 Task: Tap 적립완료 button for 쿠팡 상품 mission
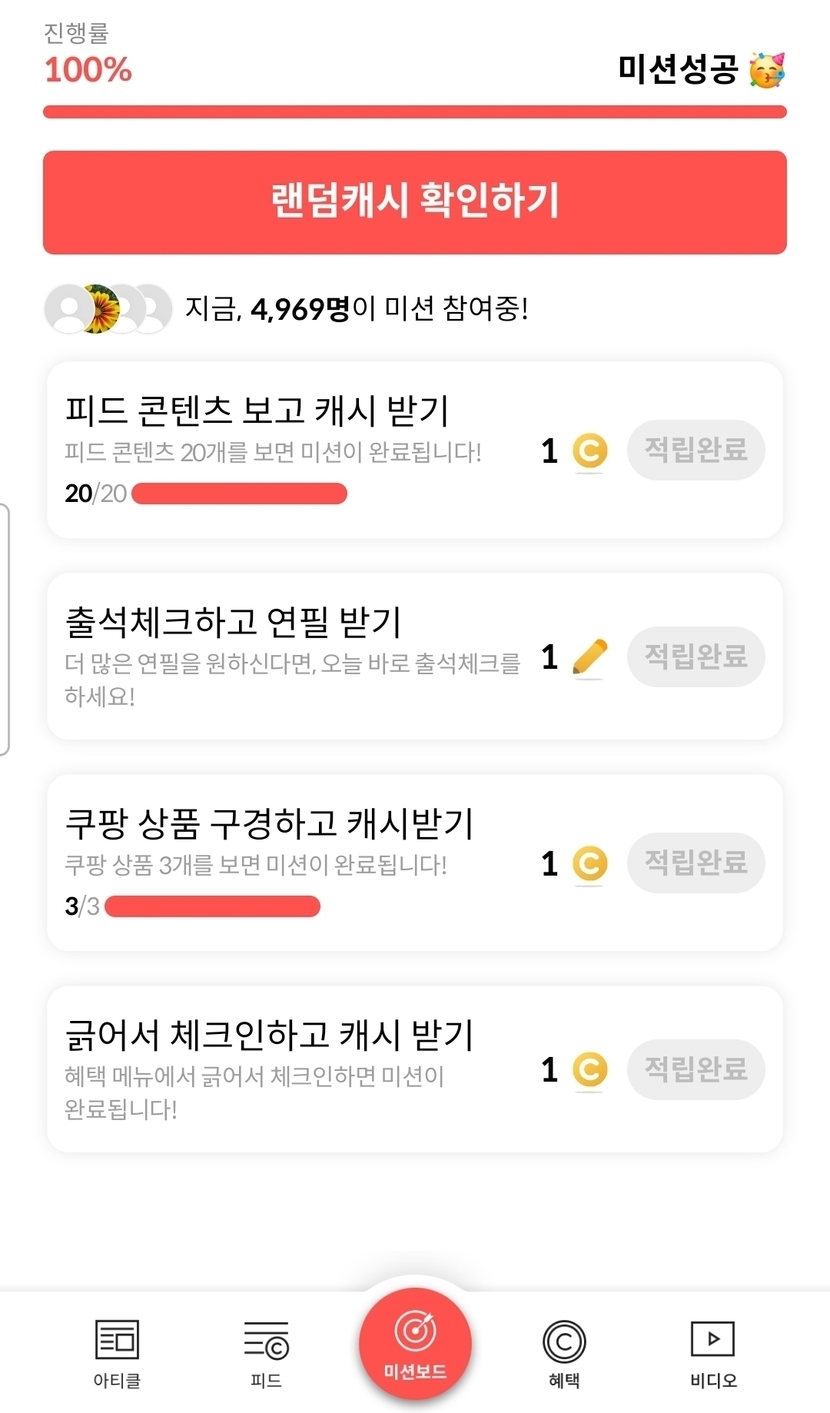[x=696, y=863]
